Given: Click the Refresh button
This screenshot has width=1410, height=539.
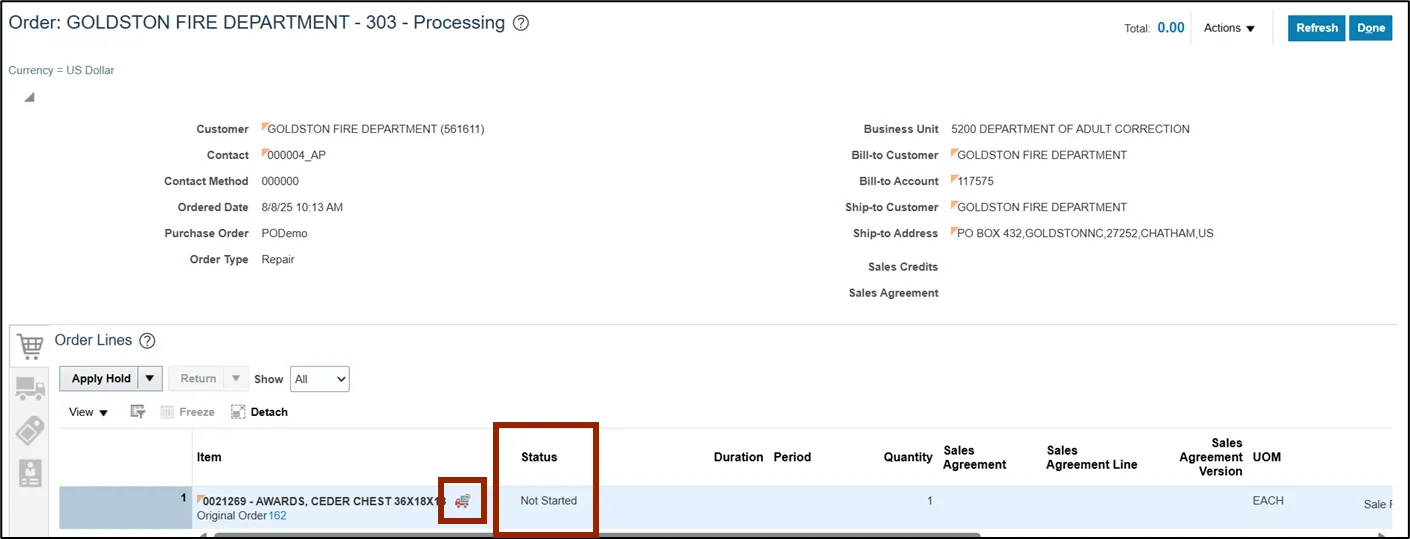Looking at the screenshot, I should (x=1316, y=28).
